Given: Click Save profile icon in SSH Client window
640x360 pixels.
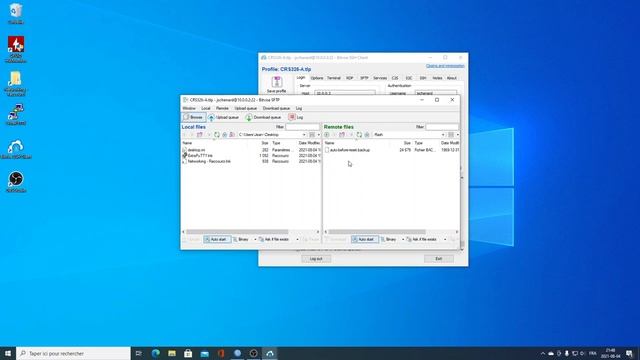Looking at the screenshot, I should [x=277, y=84].
